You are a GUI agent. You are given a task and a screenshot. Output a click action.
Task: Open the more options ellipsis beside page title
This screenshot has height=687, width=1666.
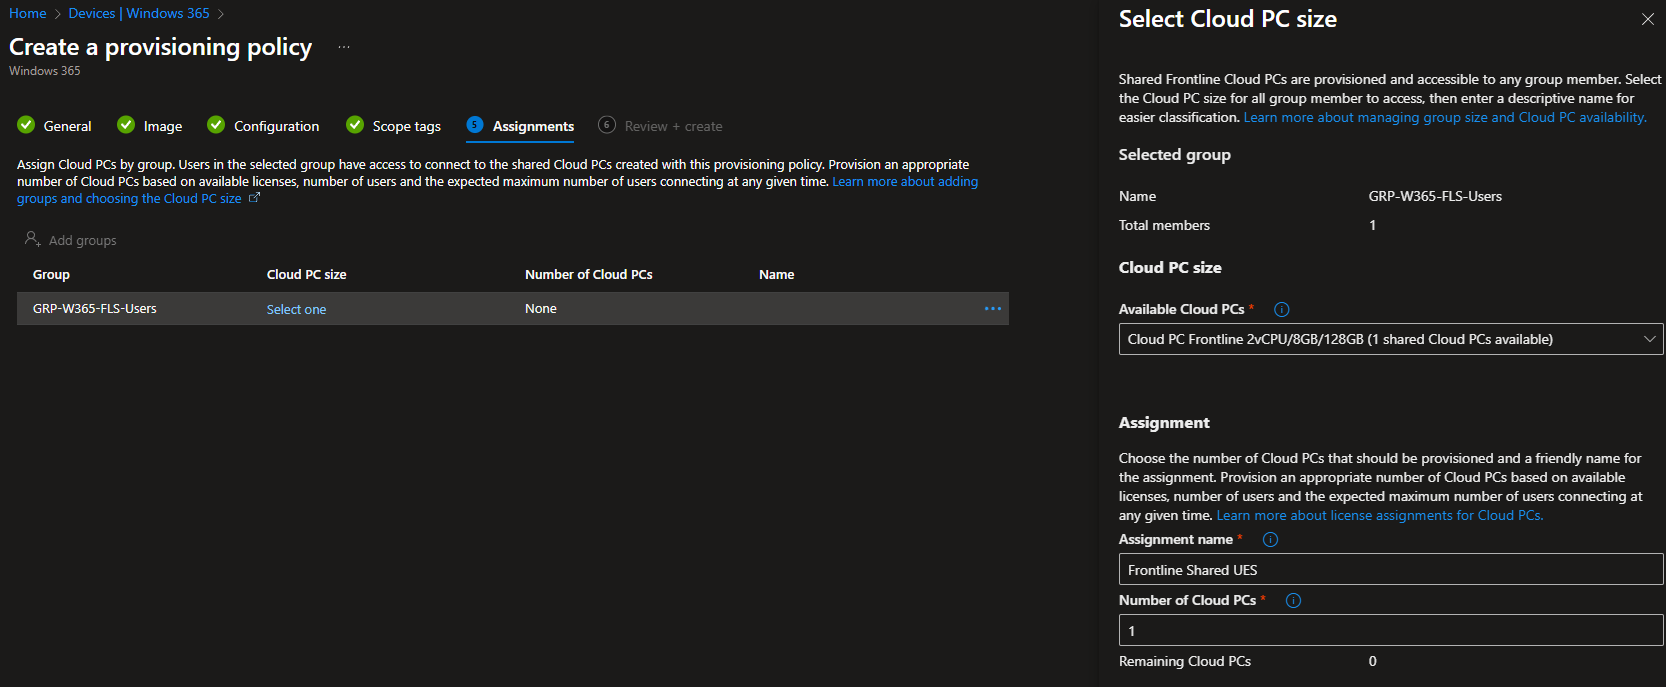pos(344,48)
